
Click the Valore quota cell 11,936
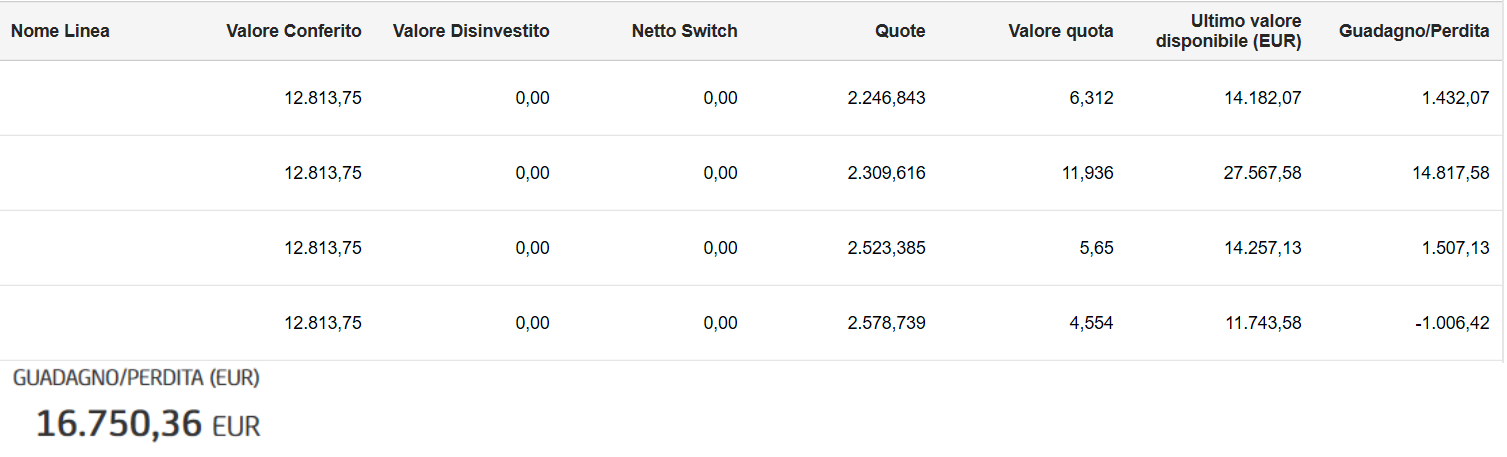[x=1087, y=173]
